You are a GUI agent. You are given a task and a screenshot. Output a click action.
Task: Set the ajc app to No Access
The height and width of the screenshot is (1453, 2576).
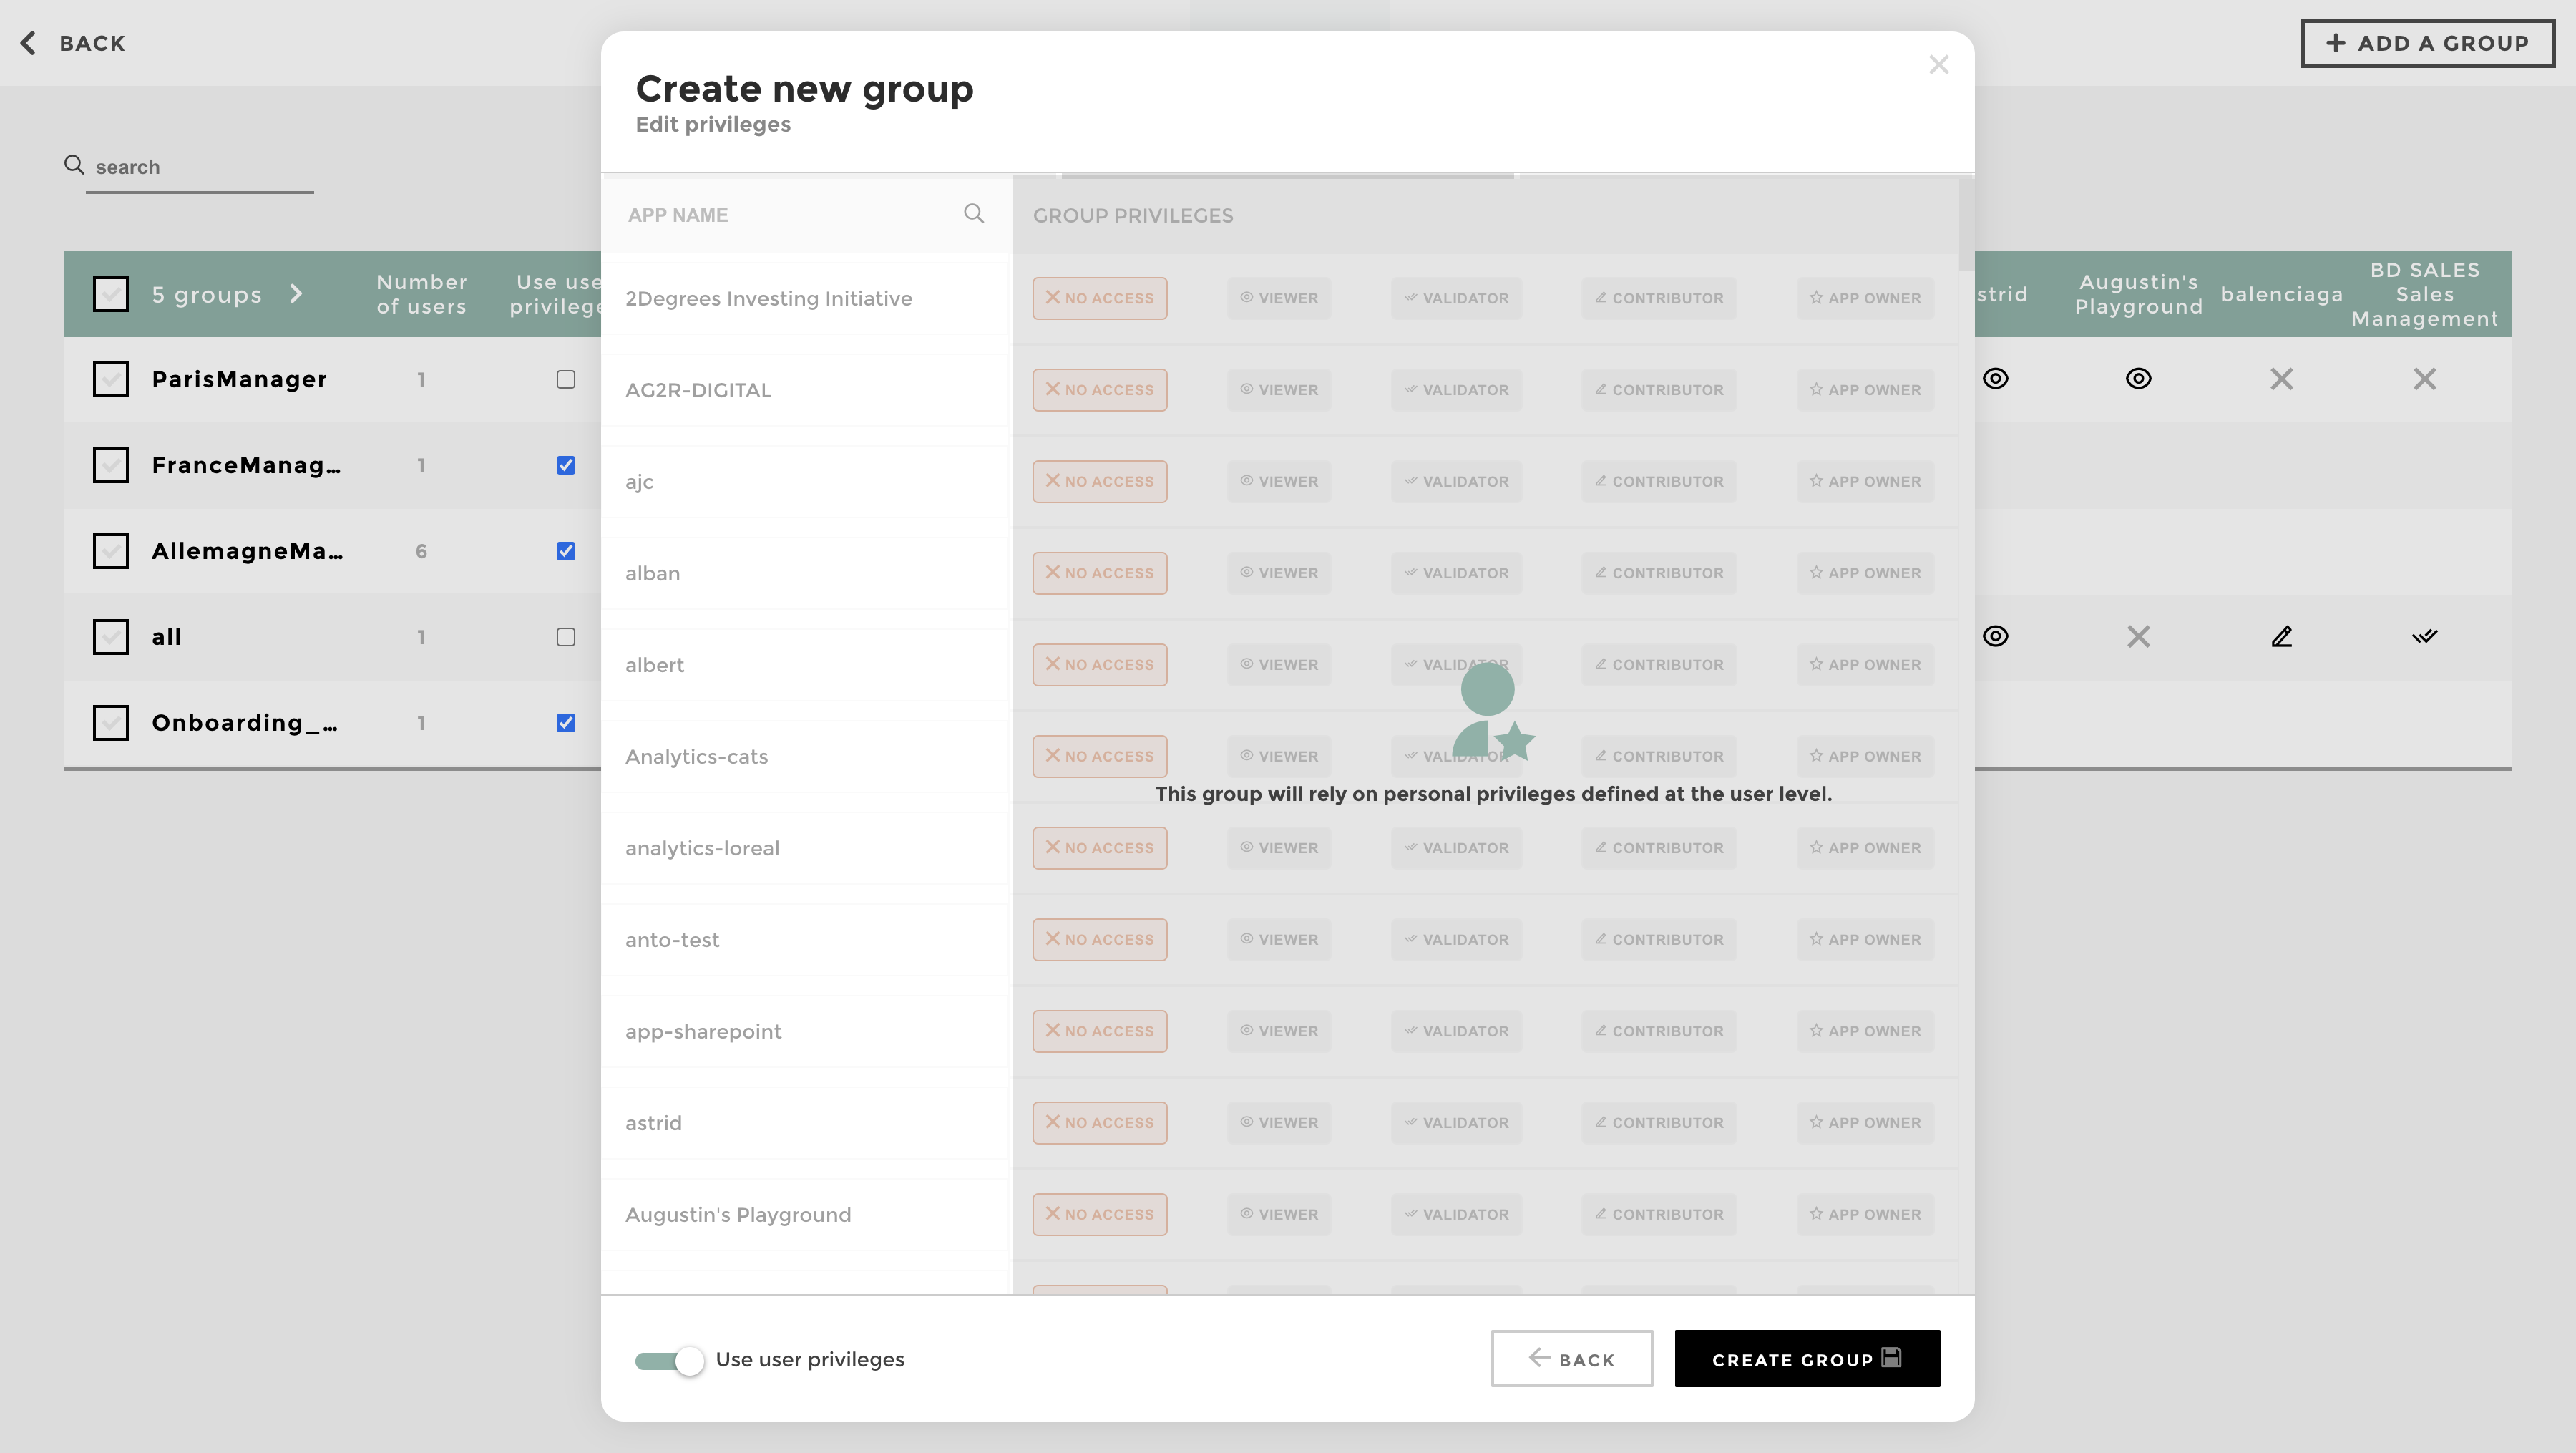(1099, 481)
